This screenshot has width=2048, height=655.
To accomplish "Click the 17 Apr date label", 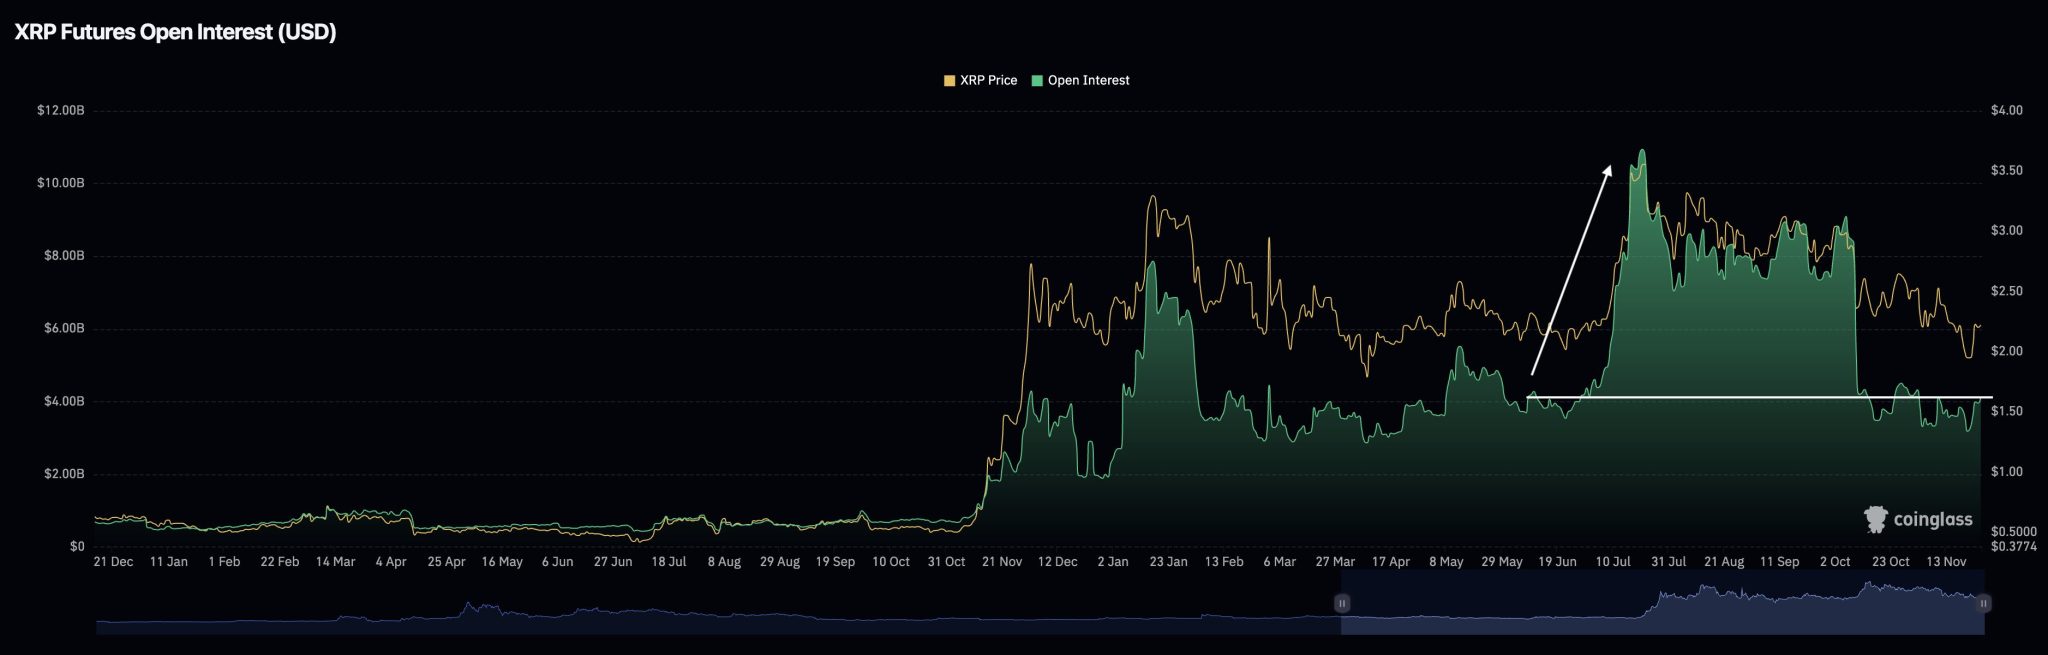I will pos(1391,562).
